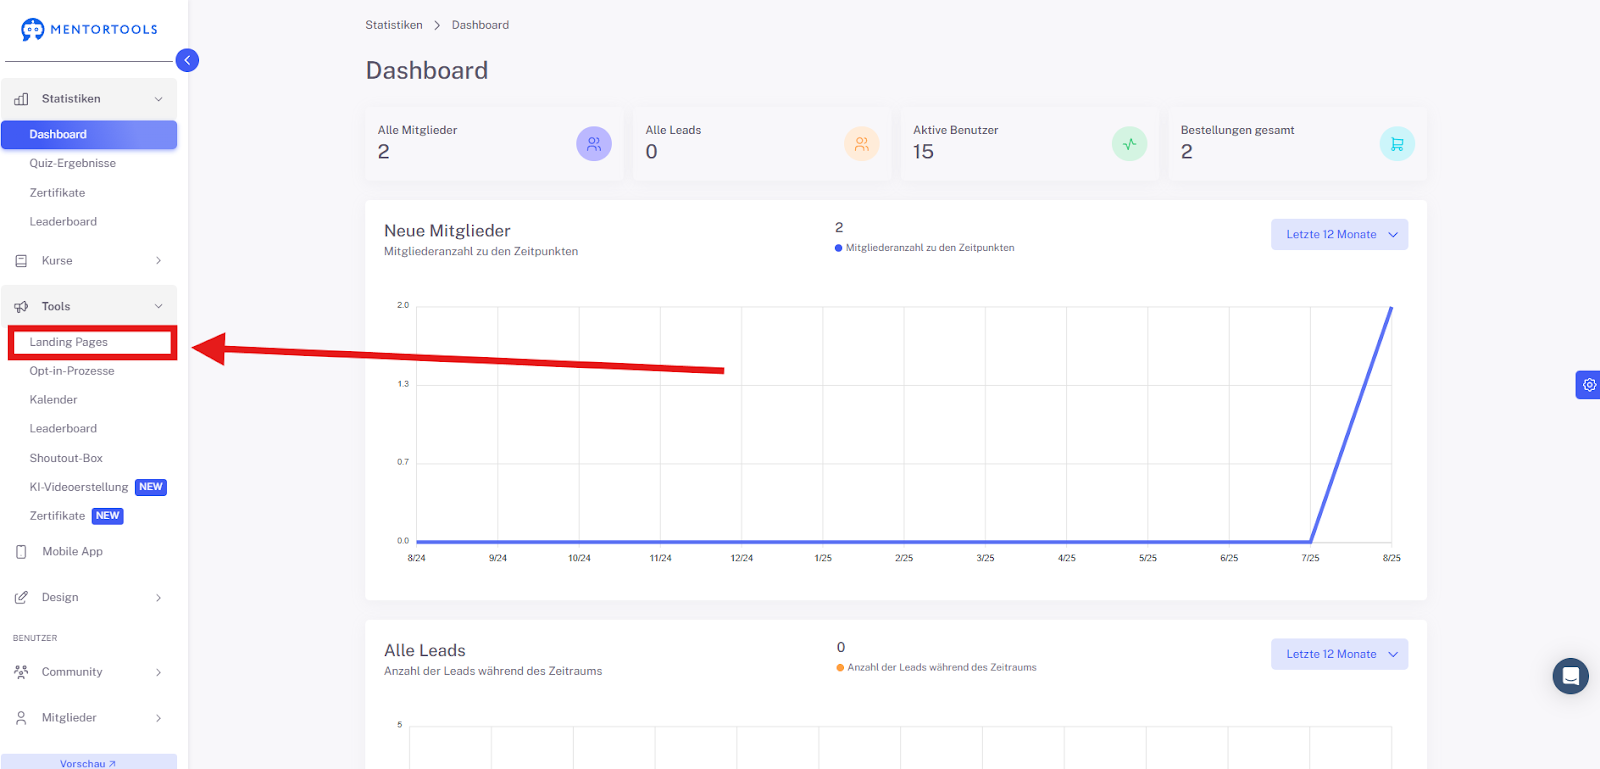Click the Alle Mitglieder stat card value
1600x769 pixels.
coord(383,152)
